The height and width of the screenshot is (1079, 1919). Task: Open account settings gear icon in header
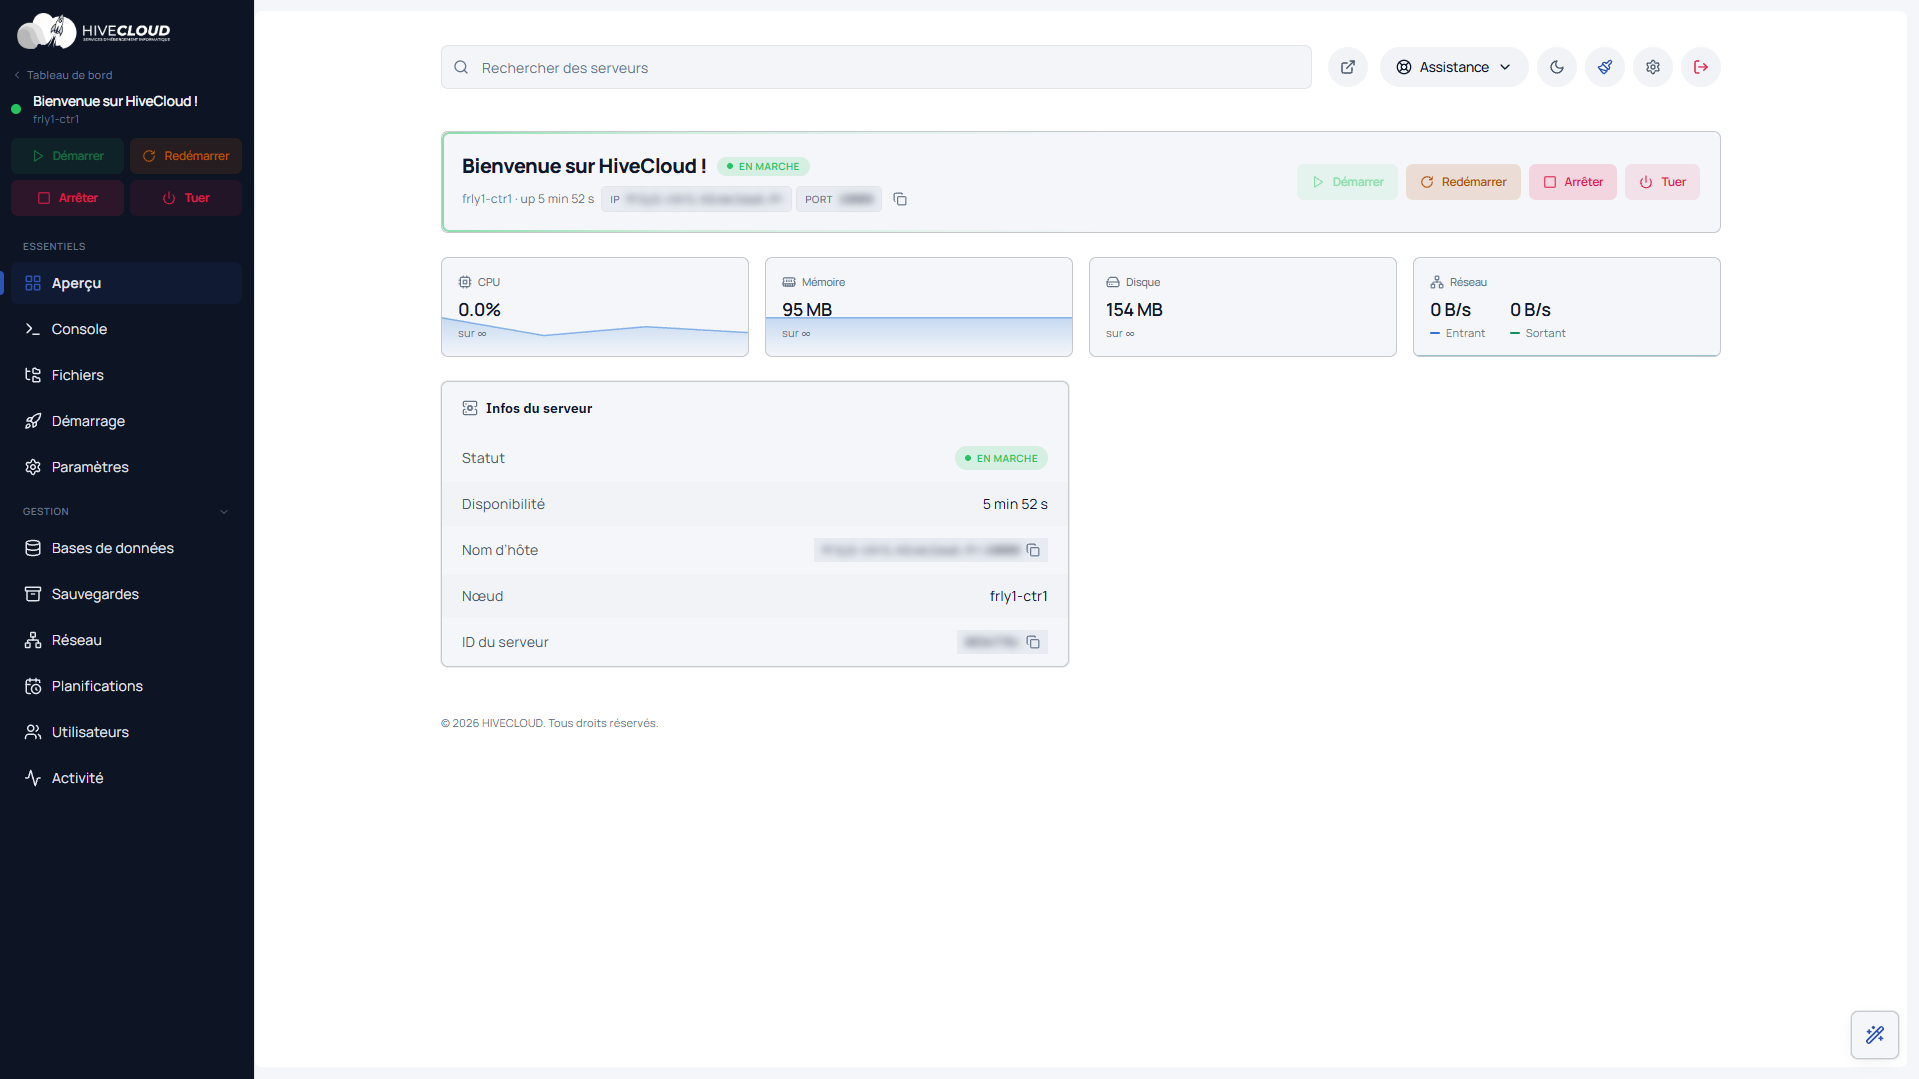point(1653,67)
